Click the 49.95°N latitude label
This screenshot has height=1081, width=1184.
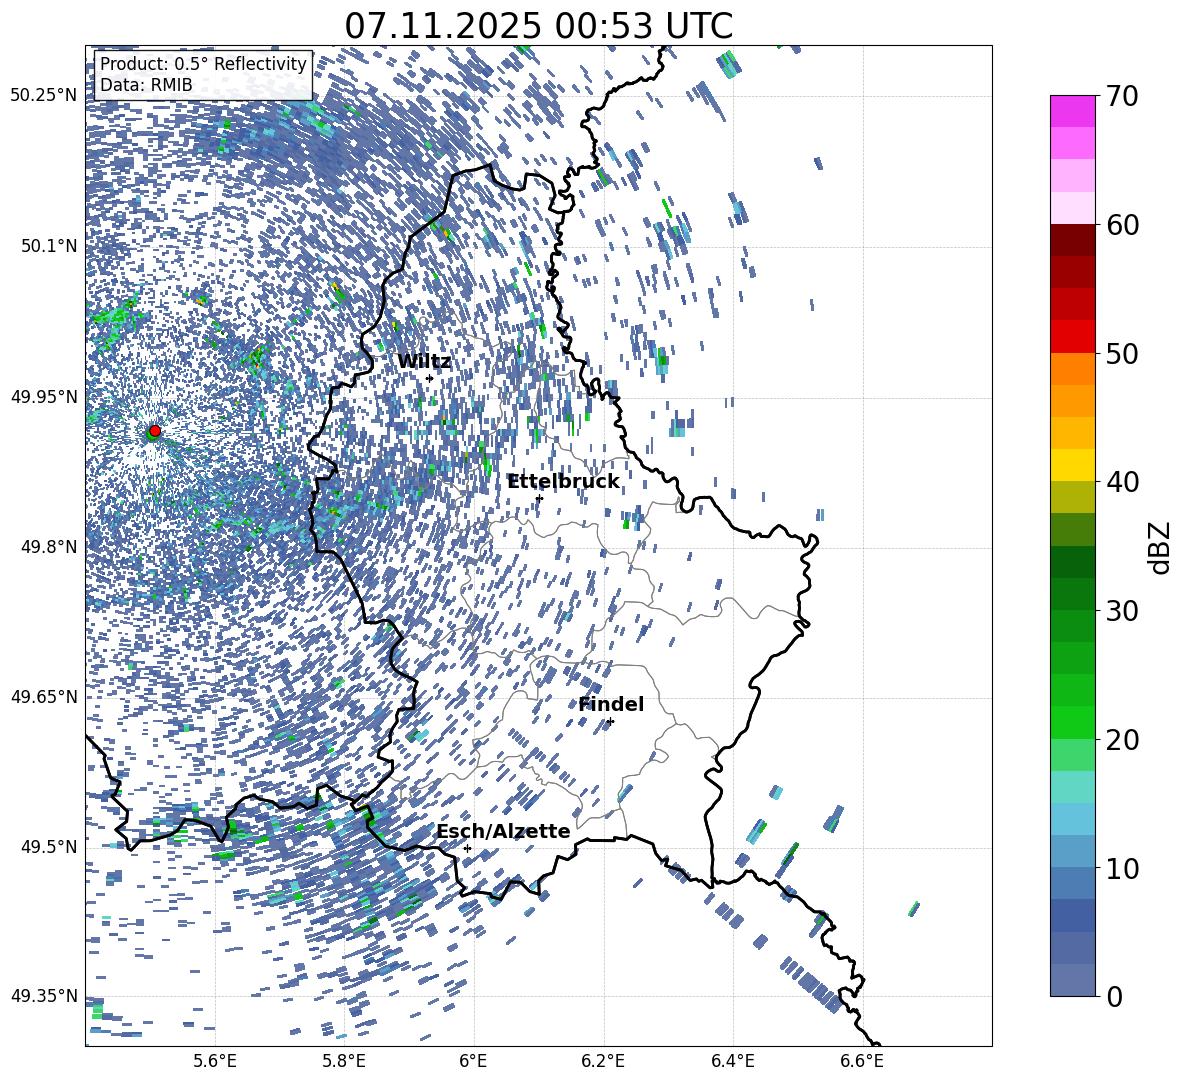[44, 396]
